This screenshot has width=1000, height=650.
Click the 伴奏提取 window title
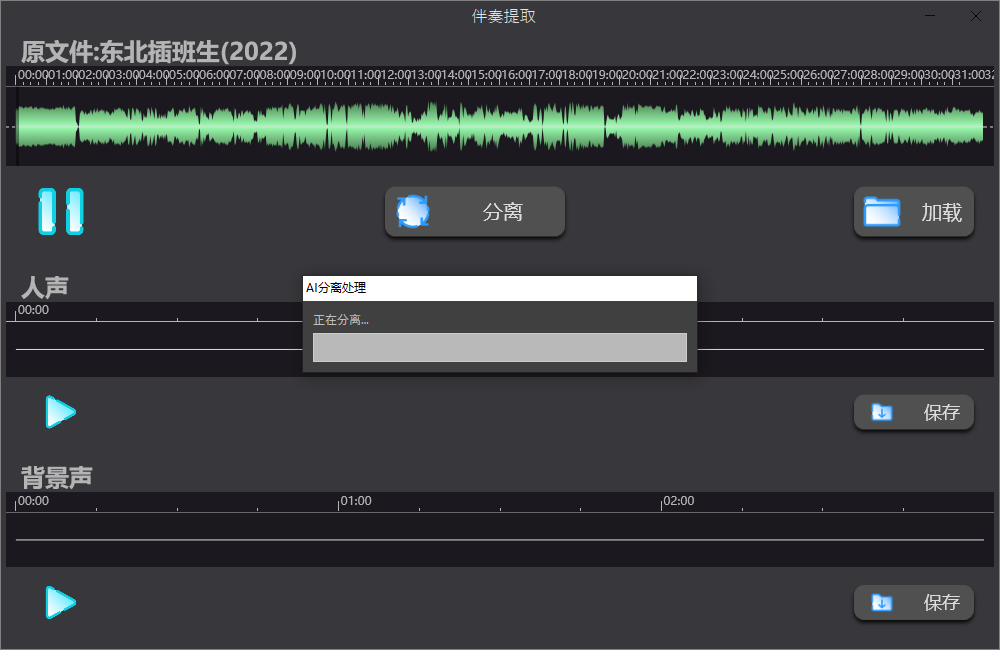(x=502, y=16)
